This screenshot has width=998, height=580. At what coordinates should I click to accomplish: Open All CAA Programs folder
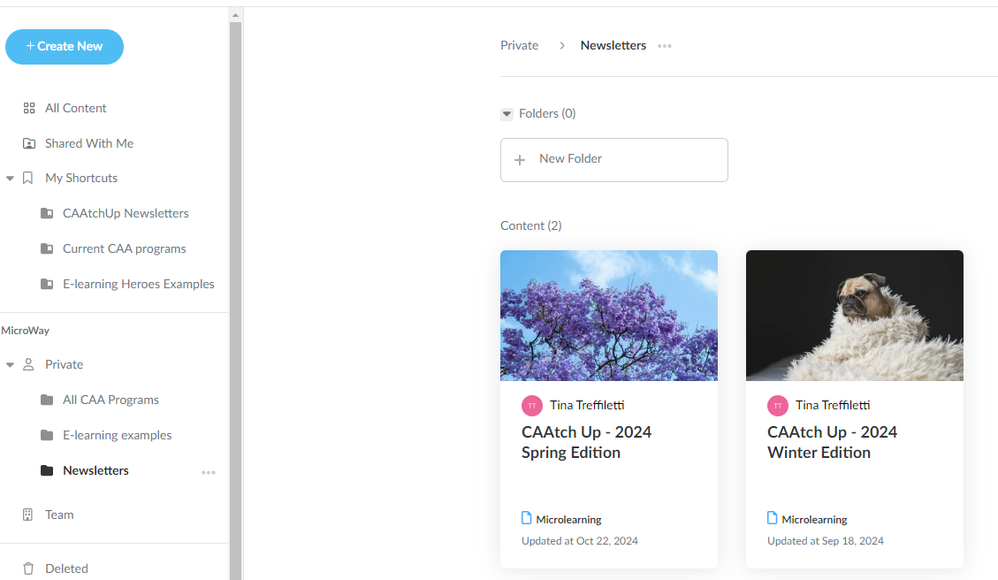tap(110, 400)
